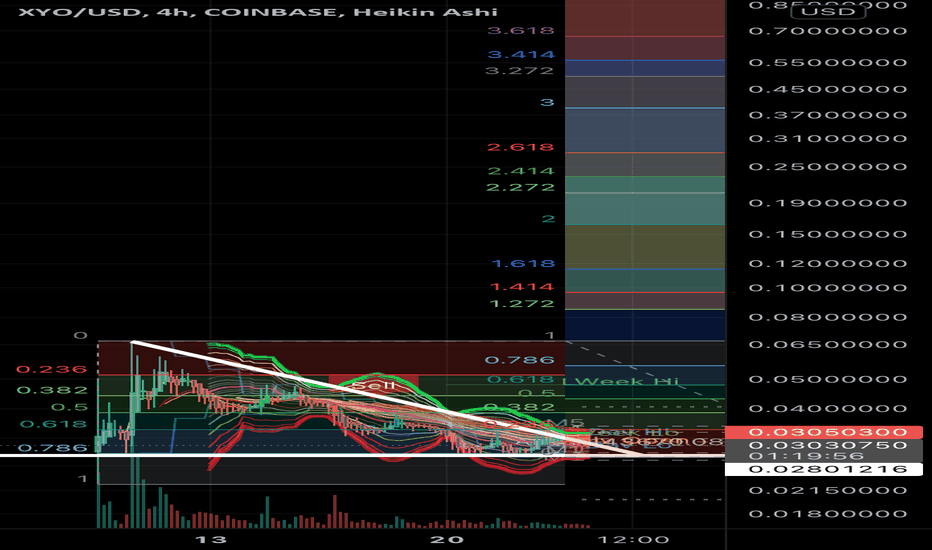This screenshot has height=550, width=932.
Task: Click the gray 0.03030750 current price tag
Action: coord(824,445)
